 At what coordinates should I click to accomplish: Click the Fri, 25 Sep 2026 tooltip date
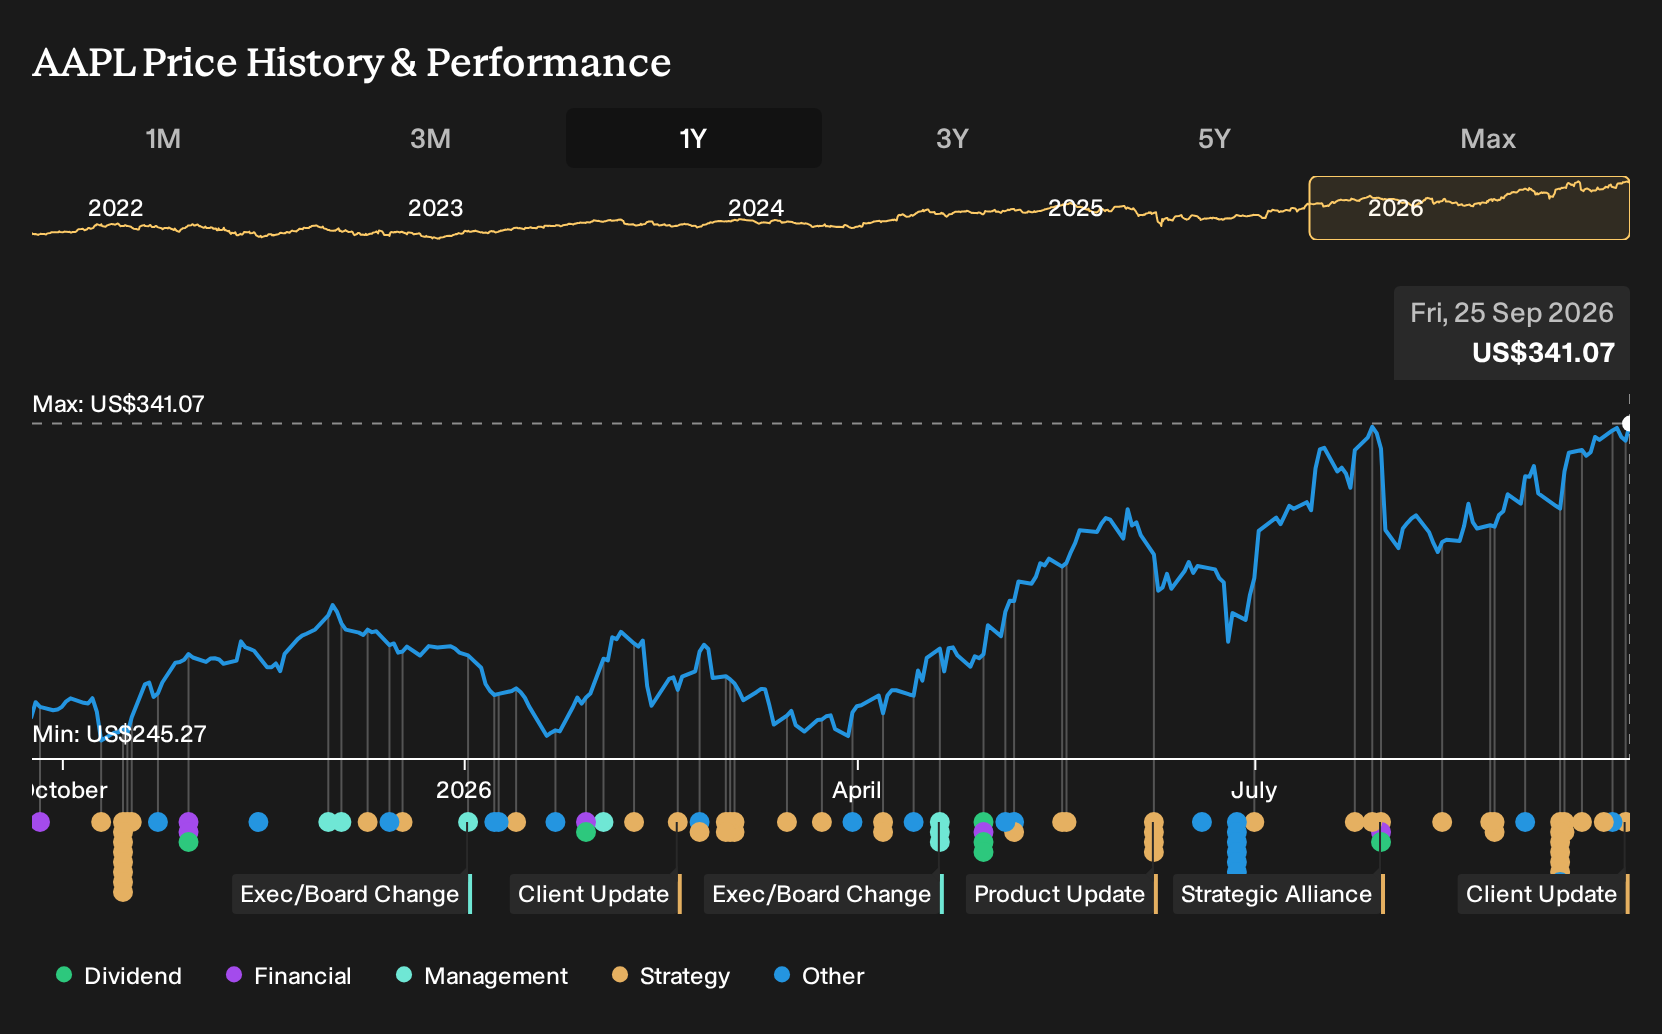tap(1512, 313)
